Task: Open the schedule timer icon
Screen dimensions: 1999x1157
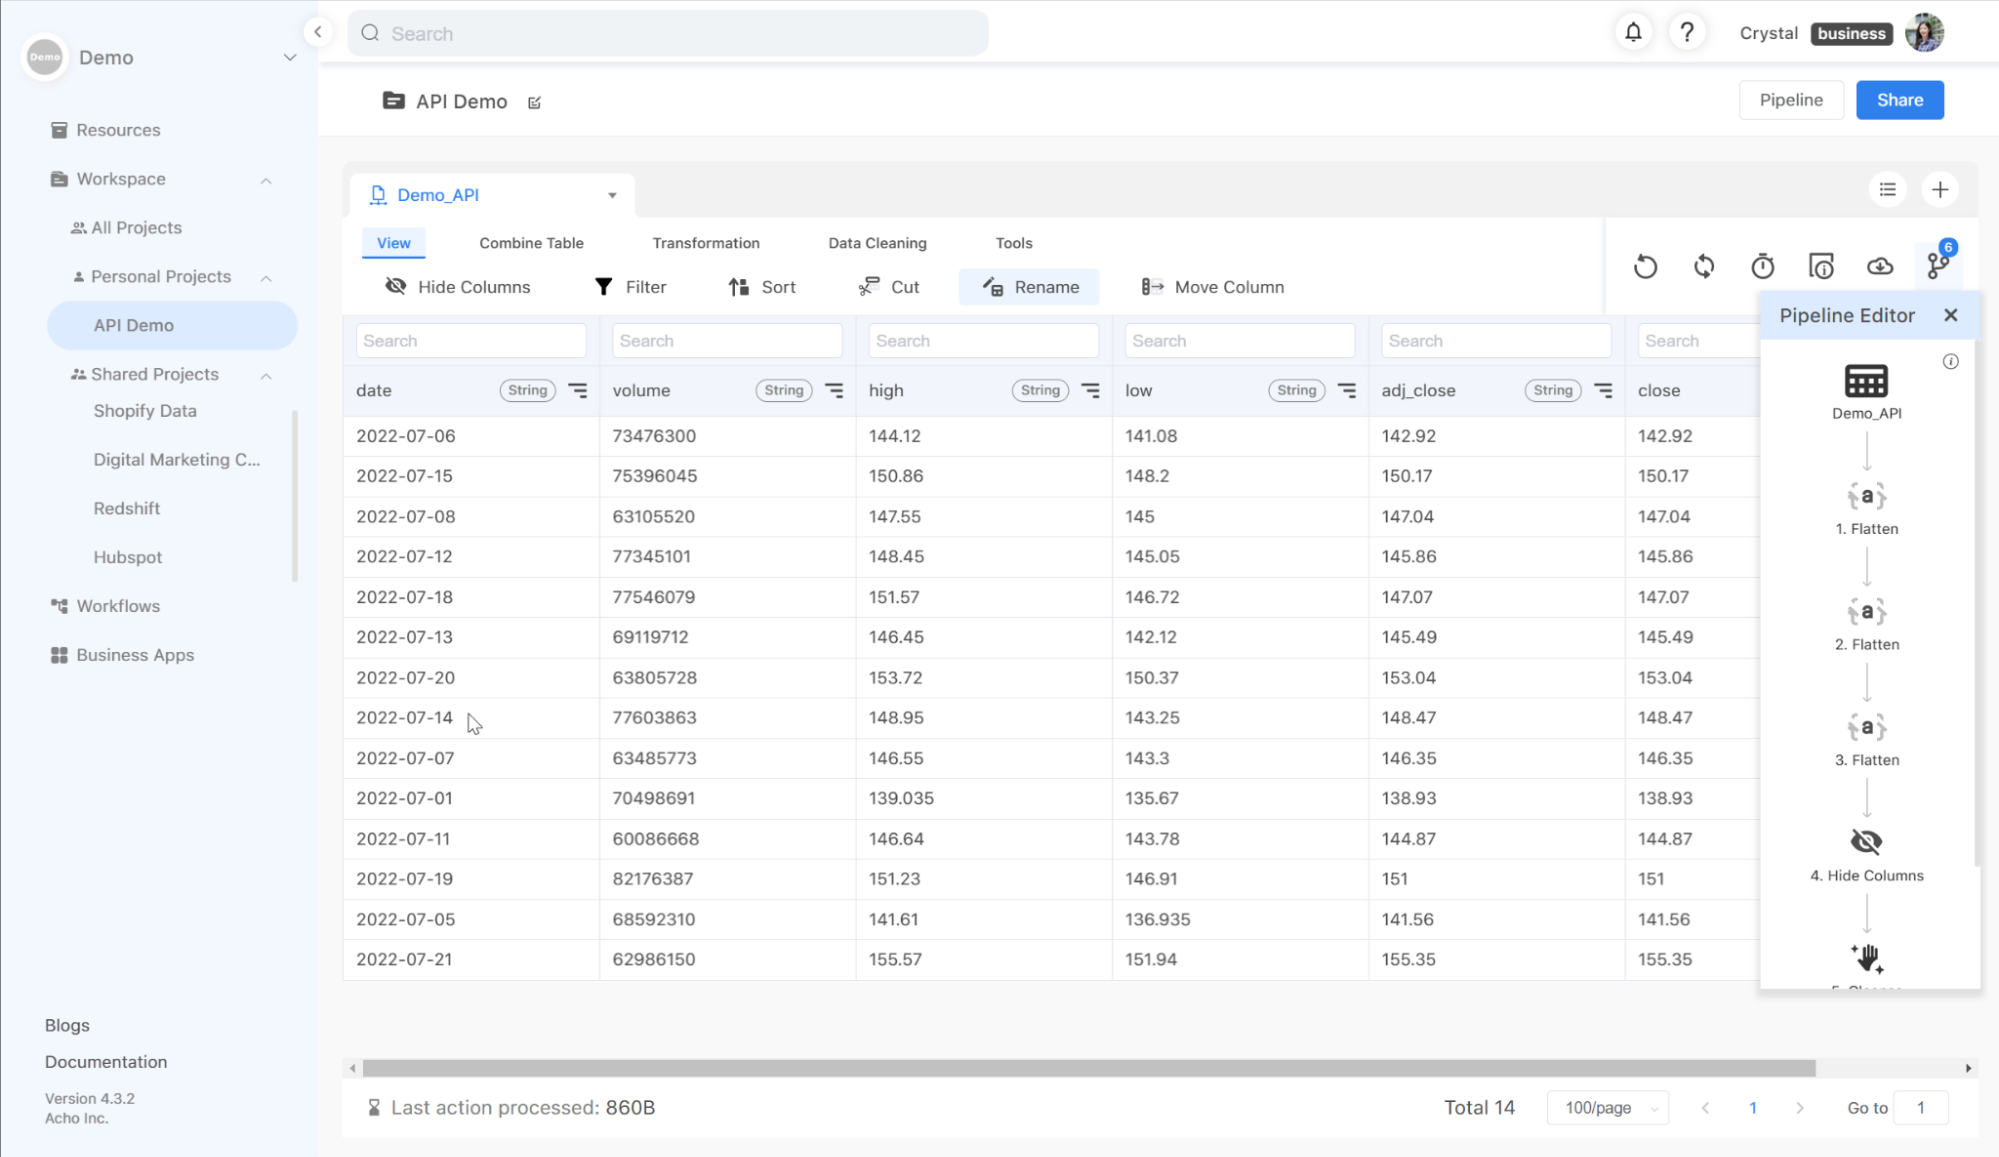Action: pos(1762,266)
